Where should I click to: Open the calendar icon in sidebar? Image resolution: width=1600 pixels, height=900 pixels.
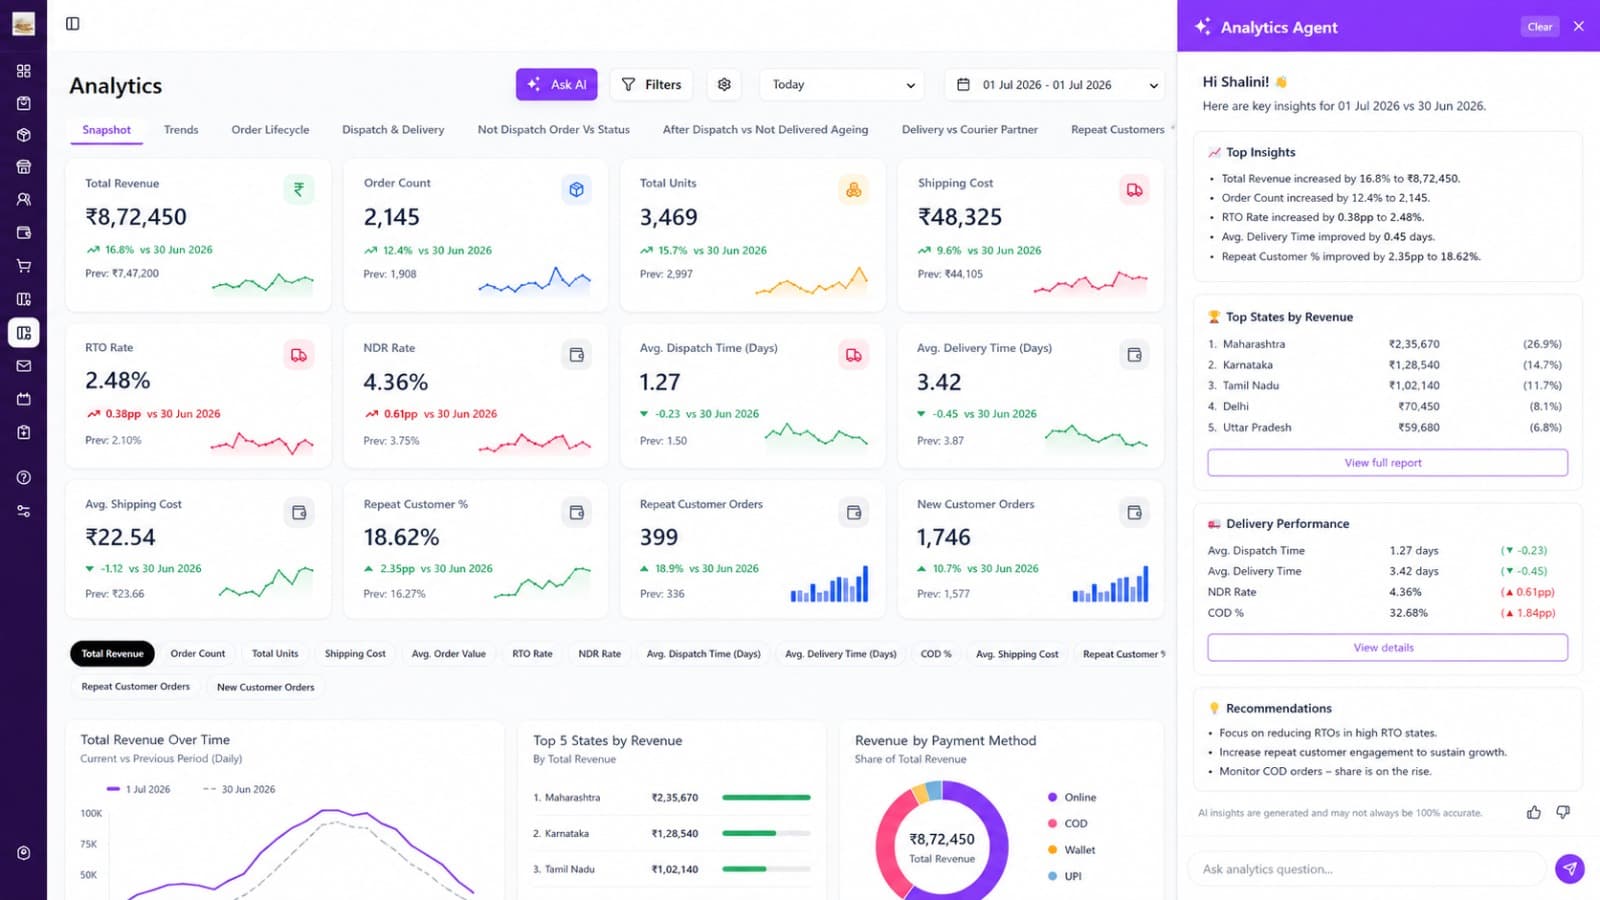24,399
